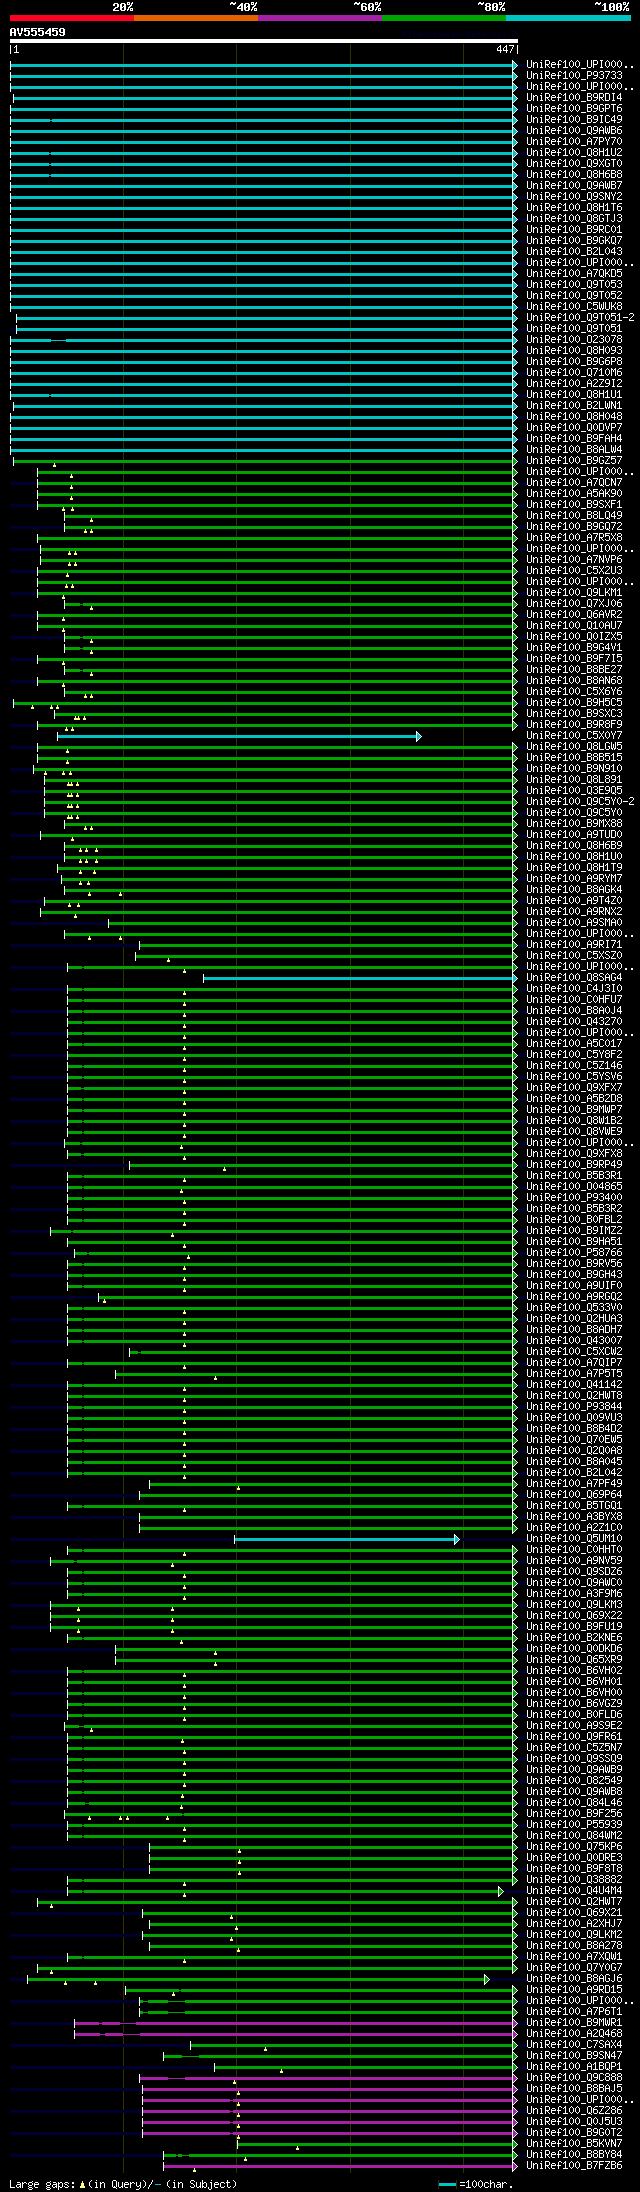
Task: Click UniRef100_Q9SNY2 label
Action: click(x=574, y=196)
